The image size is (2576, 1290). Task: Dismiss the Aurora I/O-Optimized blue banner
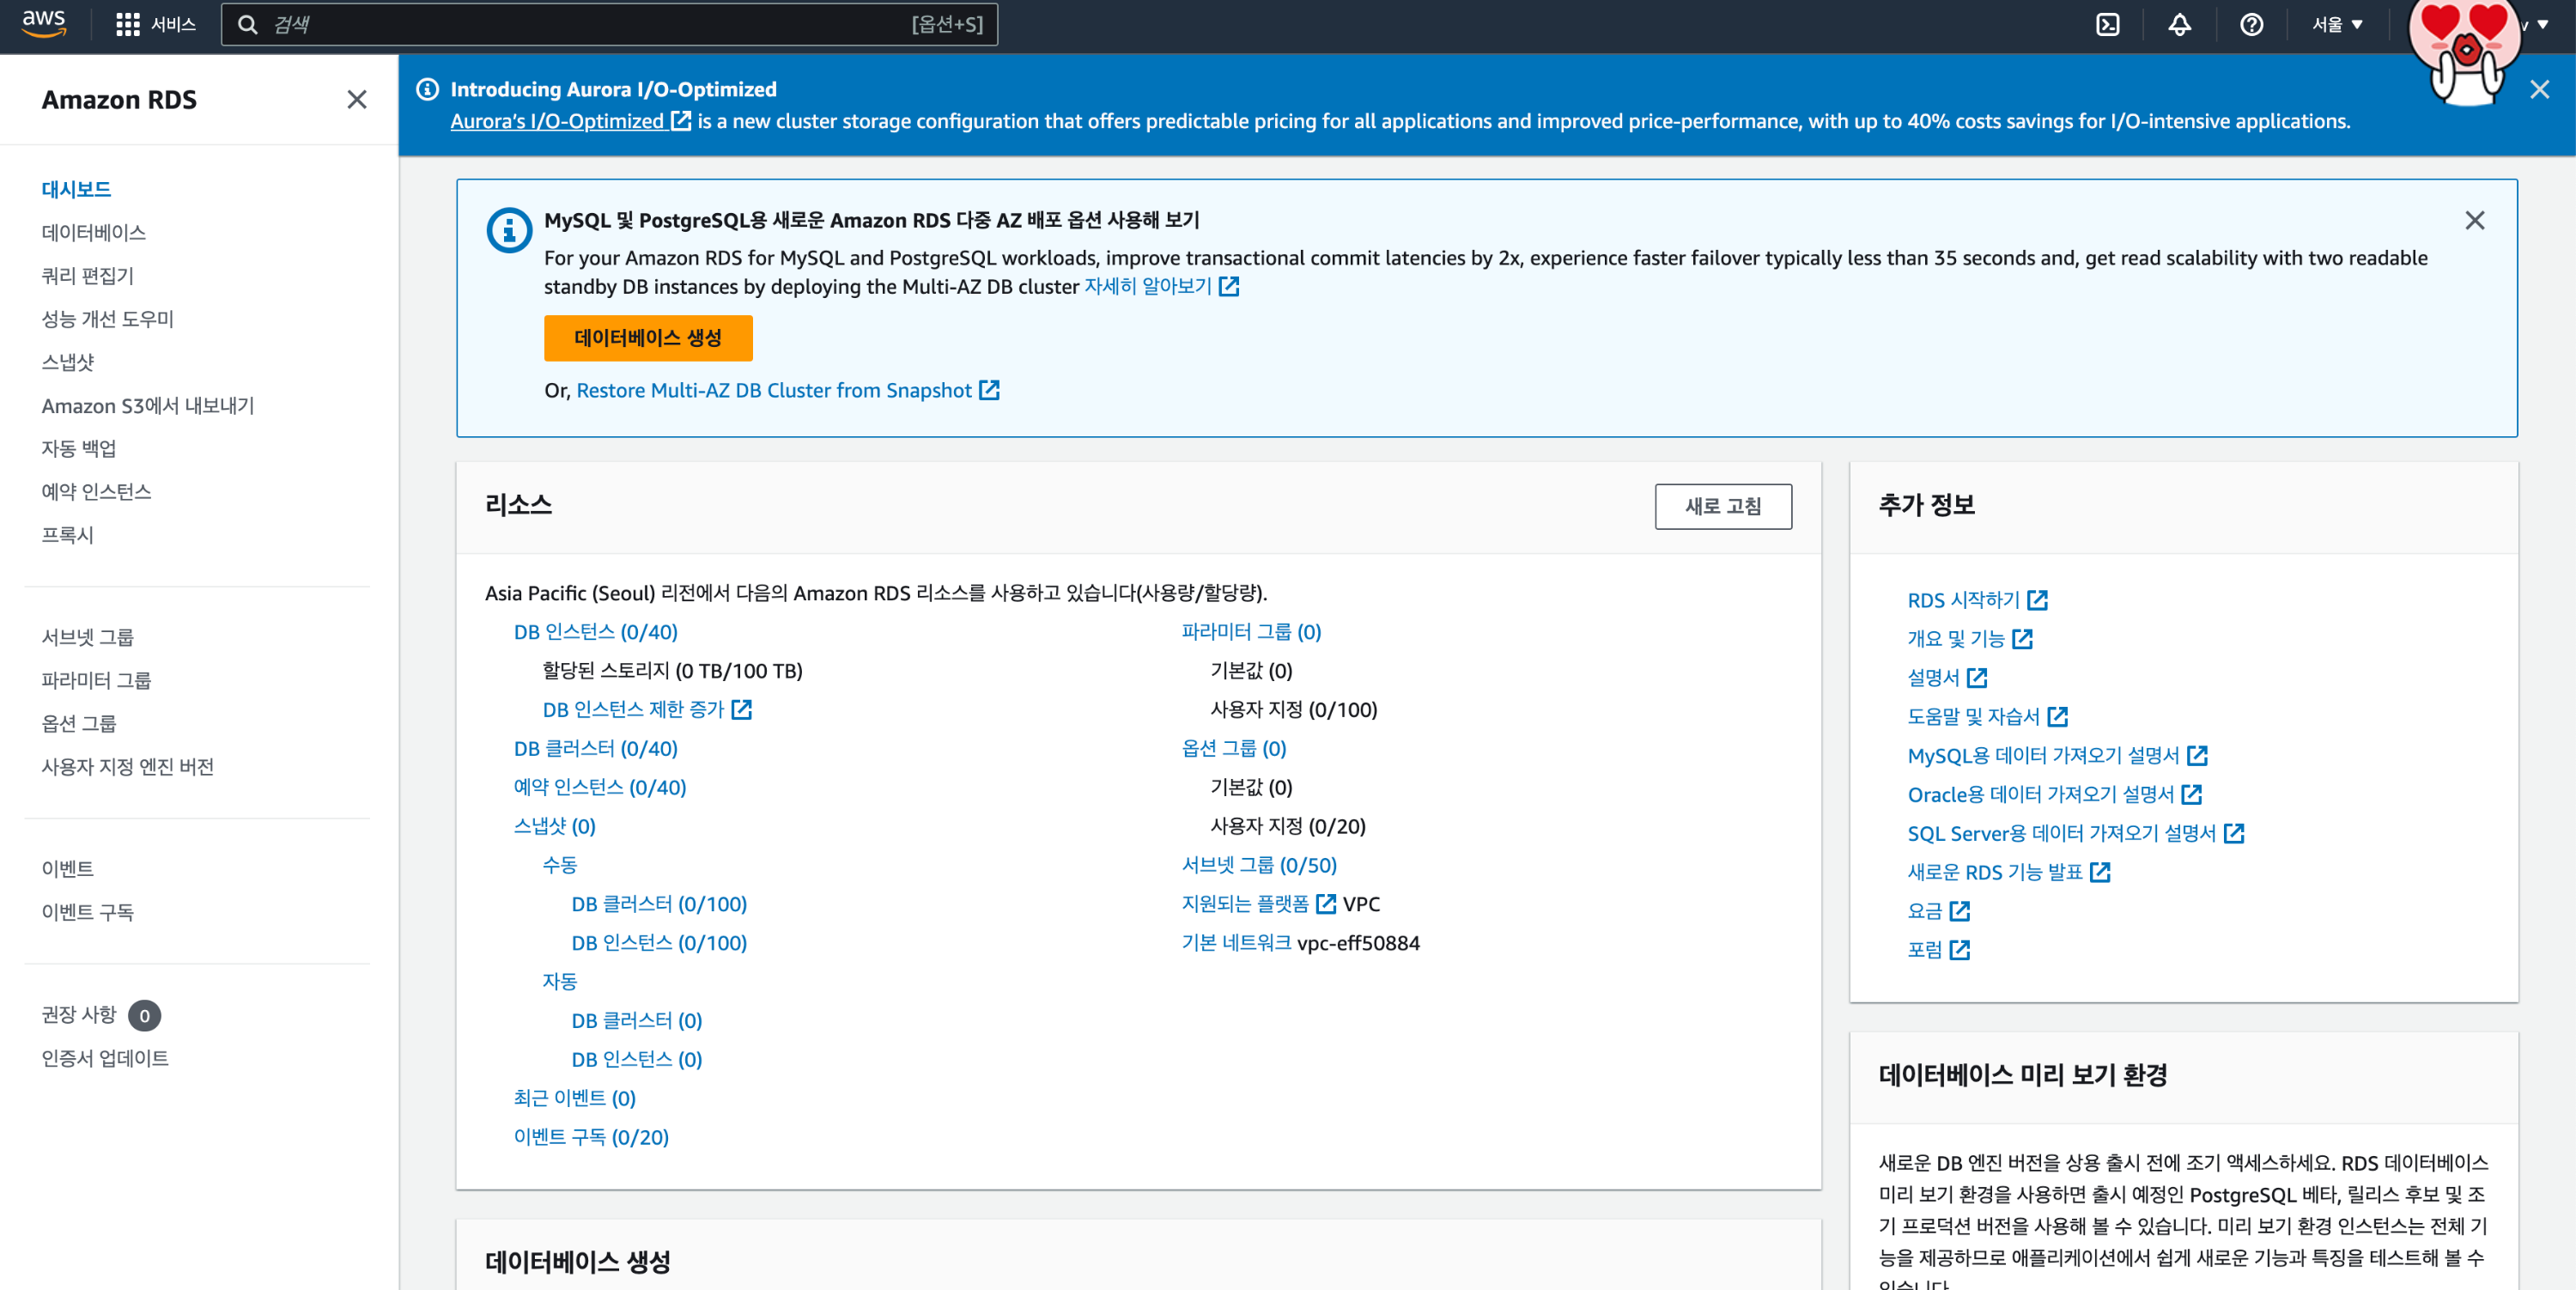click(x=2539, y=90)
